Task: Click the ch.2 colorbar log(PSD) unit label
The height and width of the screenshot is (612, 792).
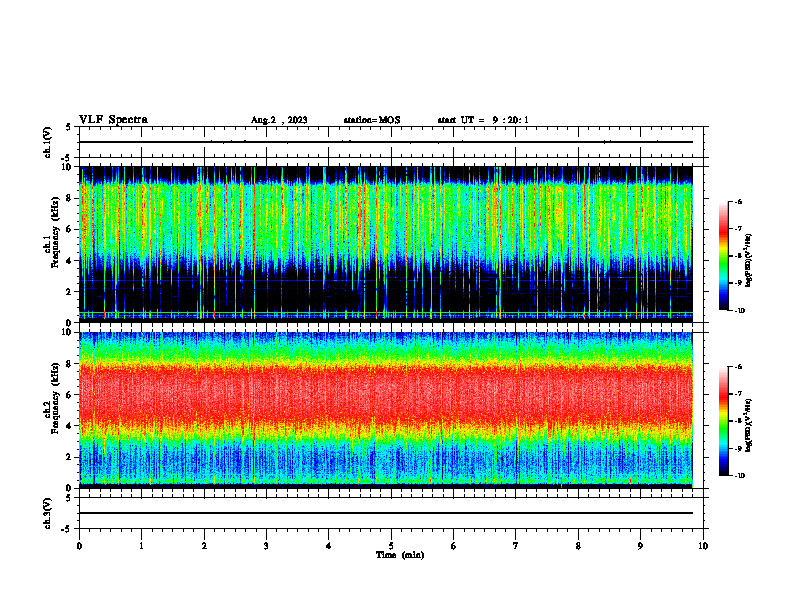Action: [749, 425]
